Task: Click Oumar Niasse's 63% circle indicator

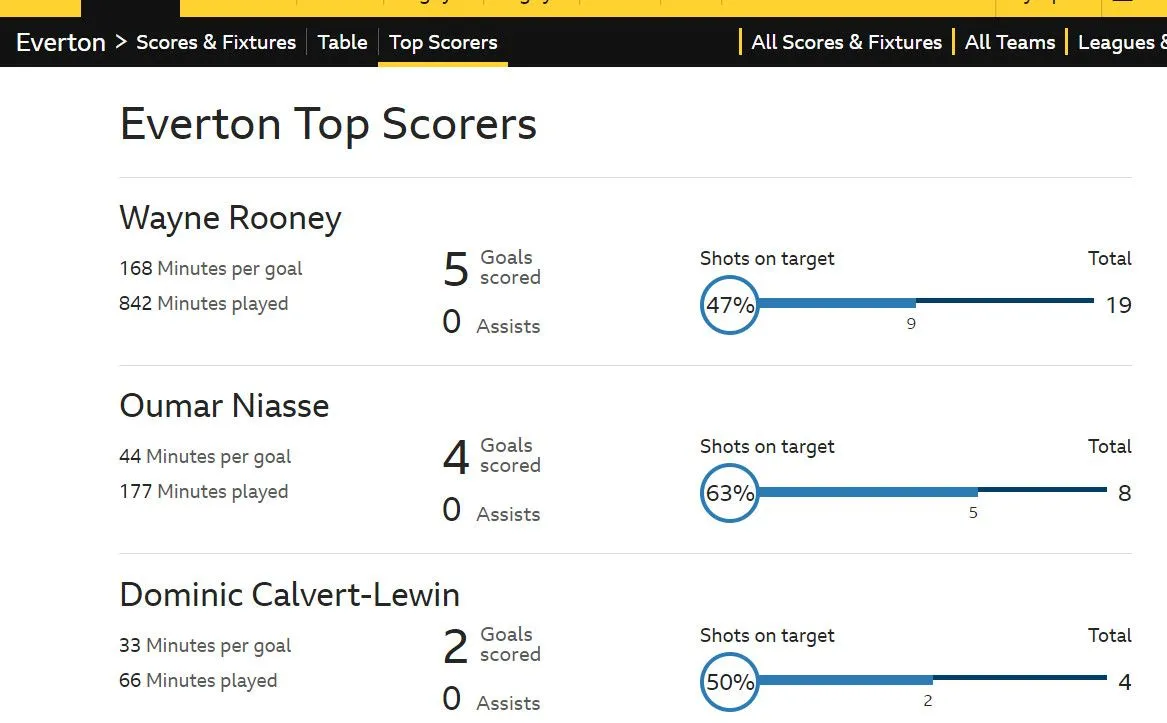Action: pyautogui.click(x=730, y=493)
